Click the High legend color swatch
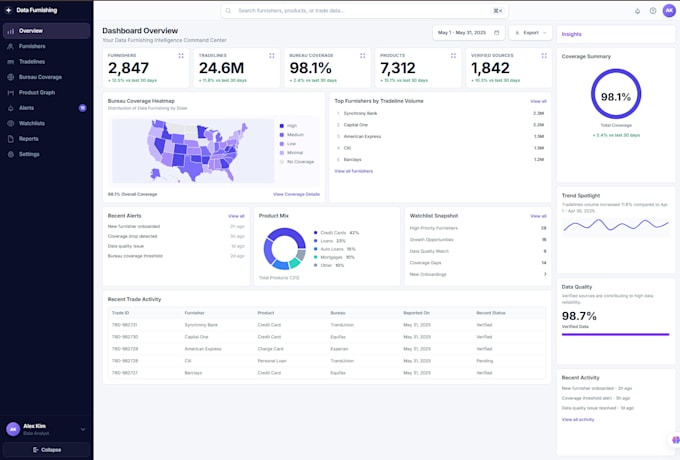 coord(281,126)
